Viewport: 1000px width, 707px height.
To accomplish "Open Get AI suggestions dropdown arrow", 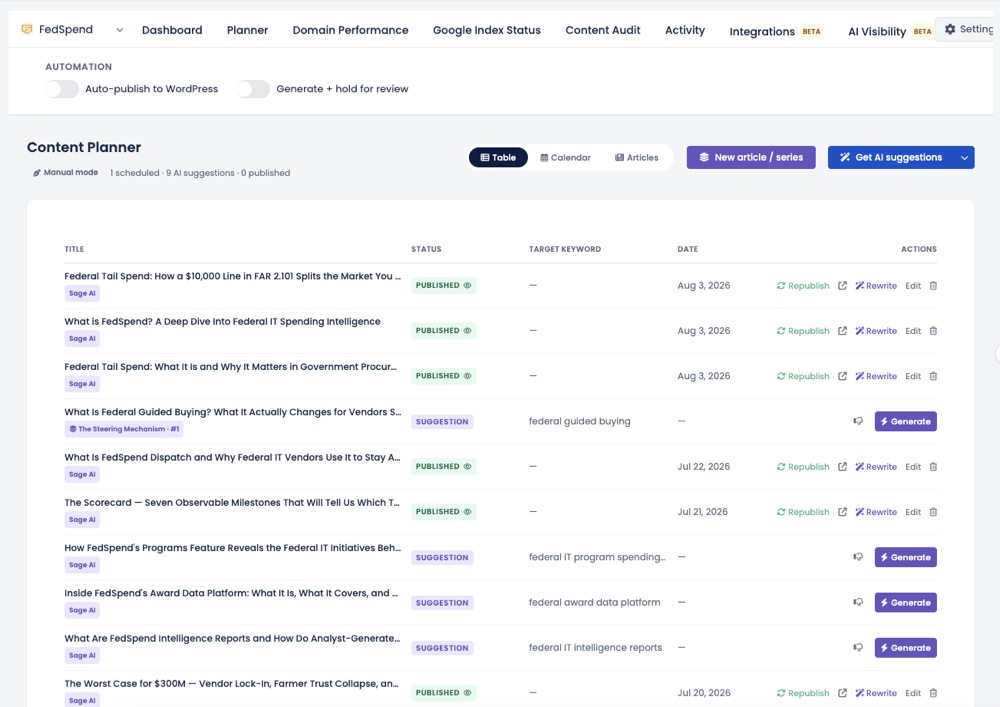I will click(964, 157).
